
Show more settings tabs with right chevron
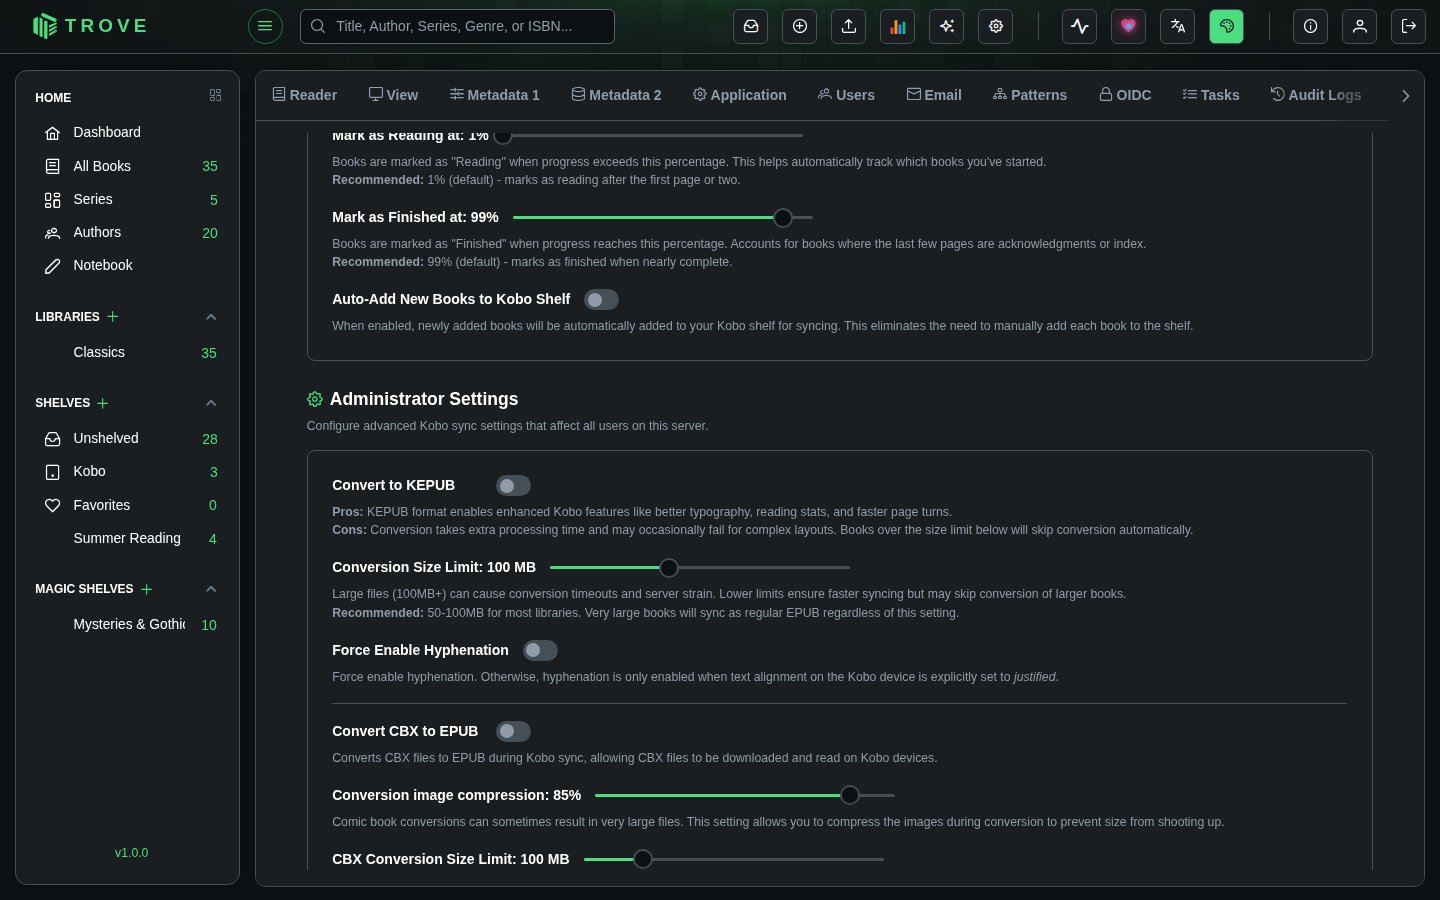(1405, 96)
